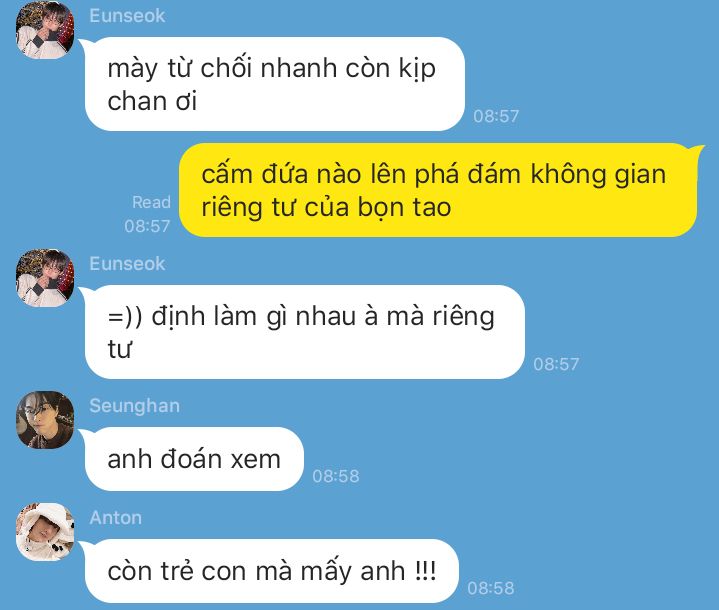Select the Seunghan sender name

[x=134, y=406]
